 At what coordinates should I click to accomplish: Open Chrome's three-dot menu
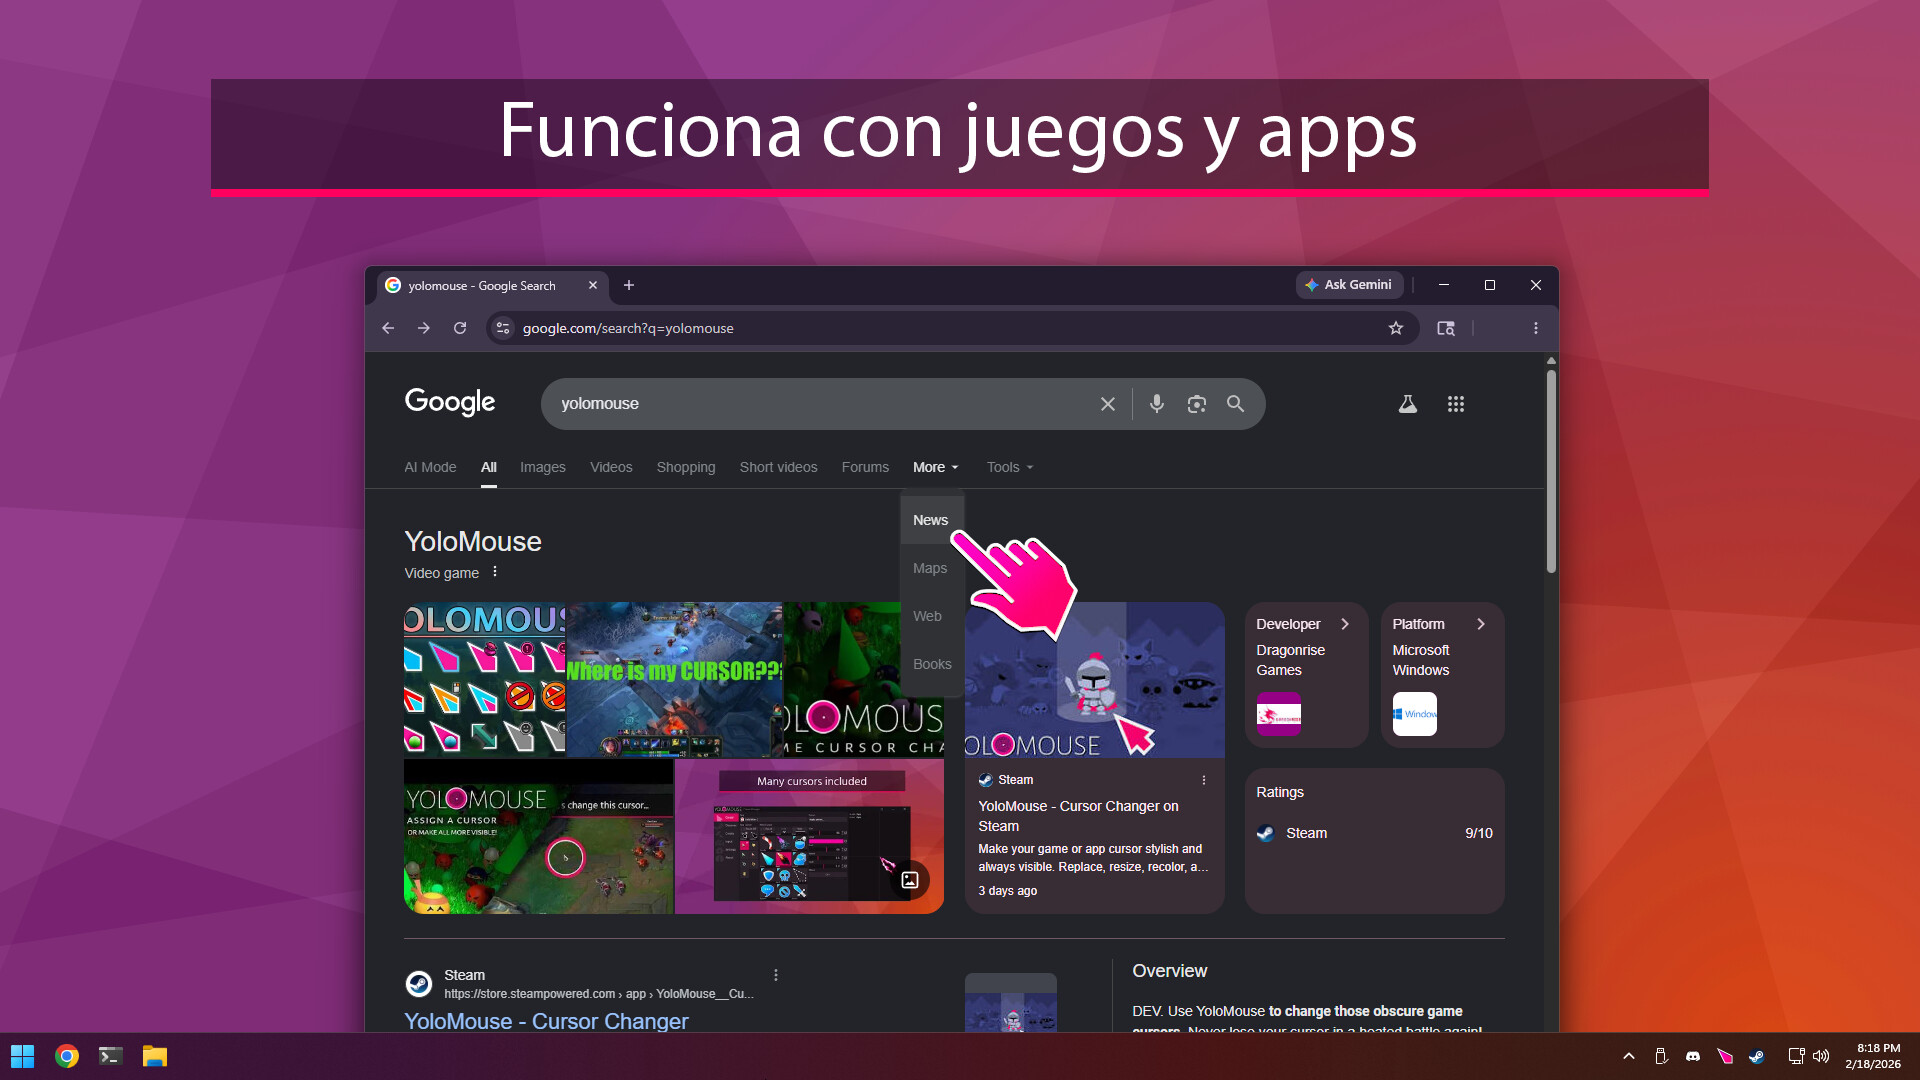(1536, 328)
